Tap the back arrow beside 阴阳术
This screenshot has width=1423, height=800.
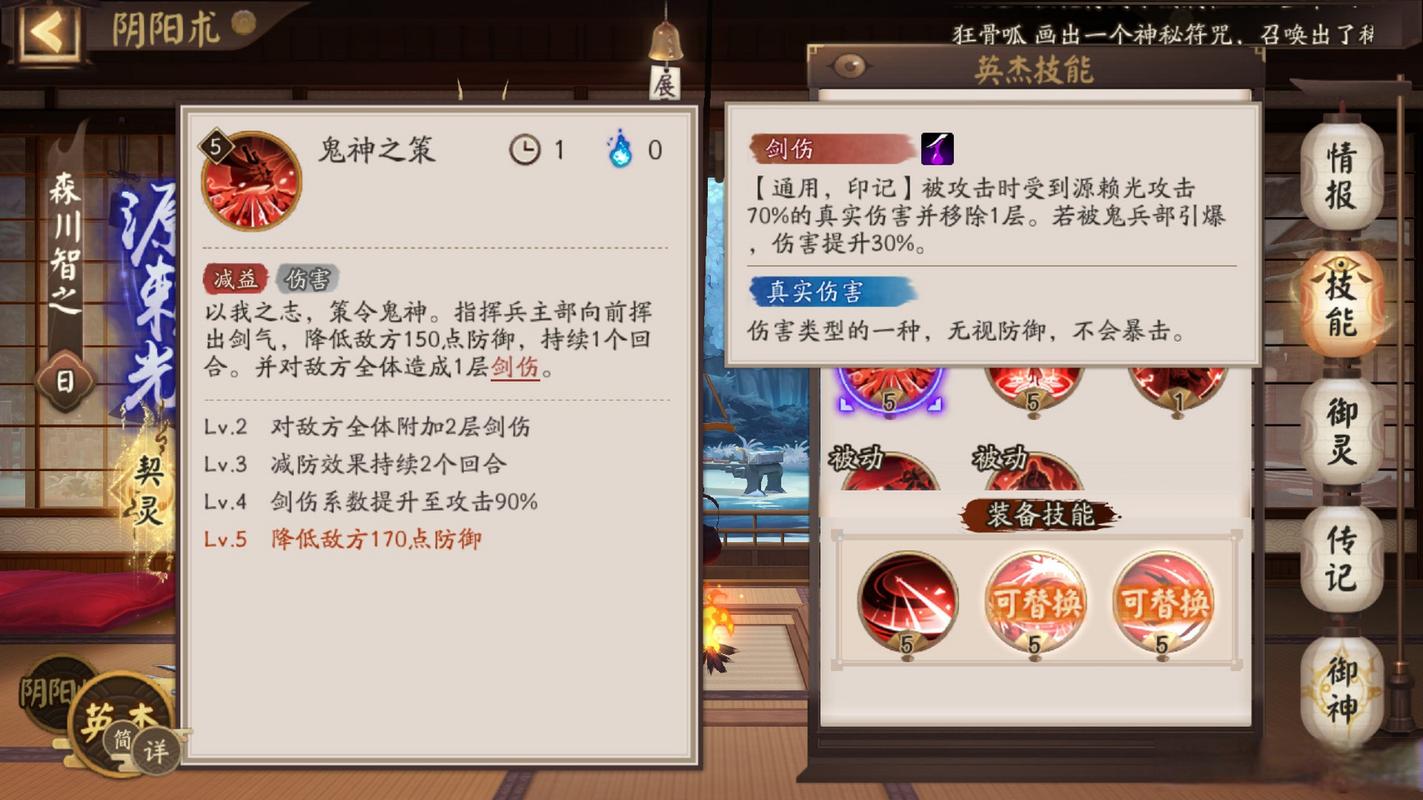(46, 33)
